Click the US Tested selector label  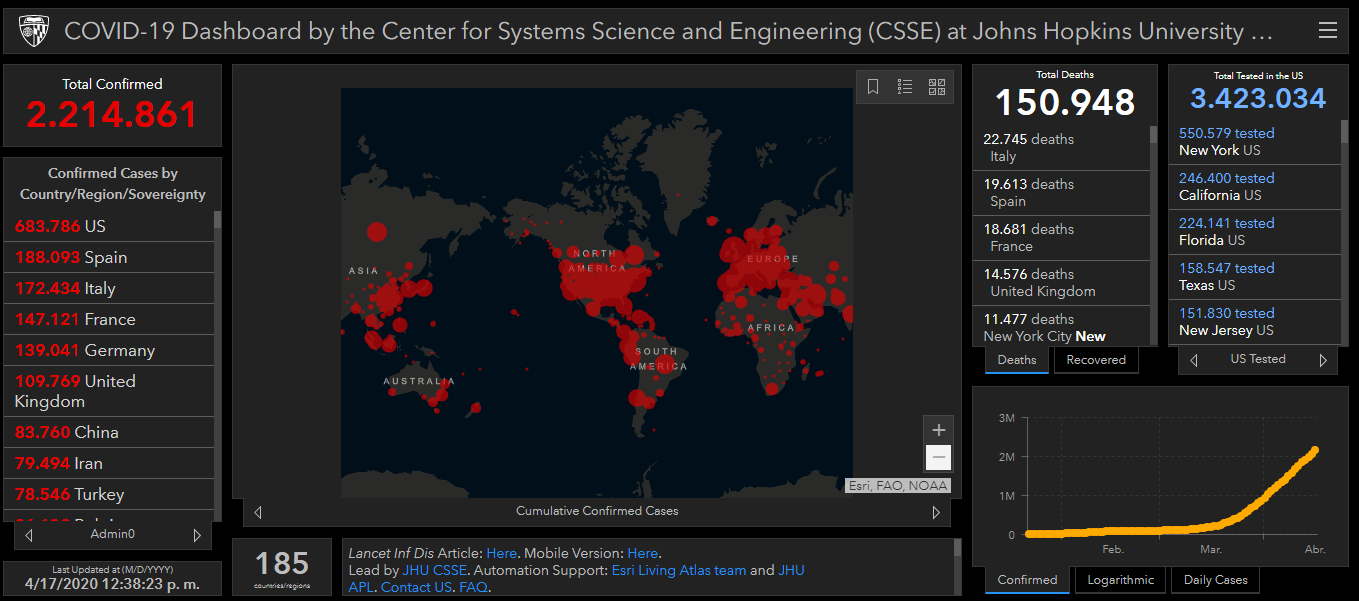tap(1258, 359)
